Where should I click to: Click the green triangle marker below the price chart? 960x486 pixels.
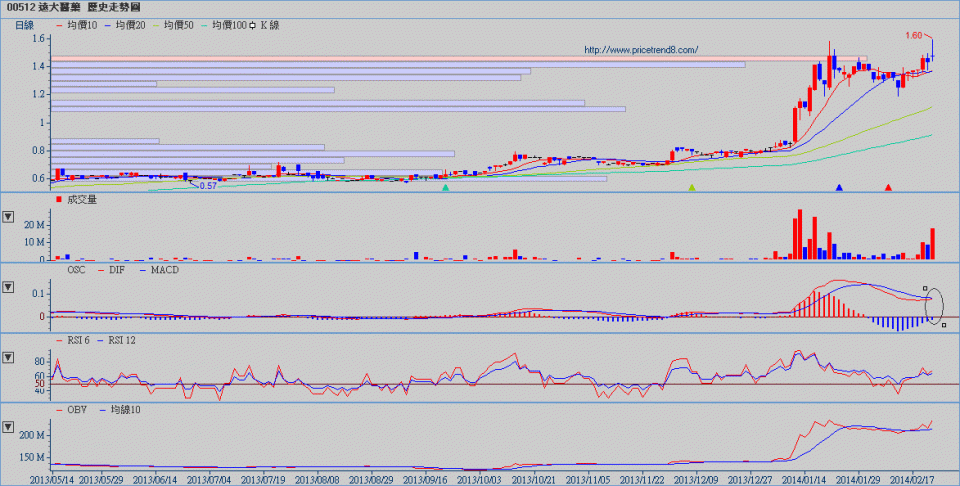coord(445,187)
